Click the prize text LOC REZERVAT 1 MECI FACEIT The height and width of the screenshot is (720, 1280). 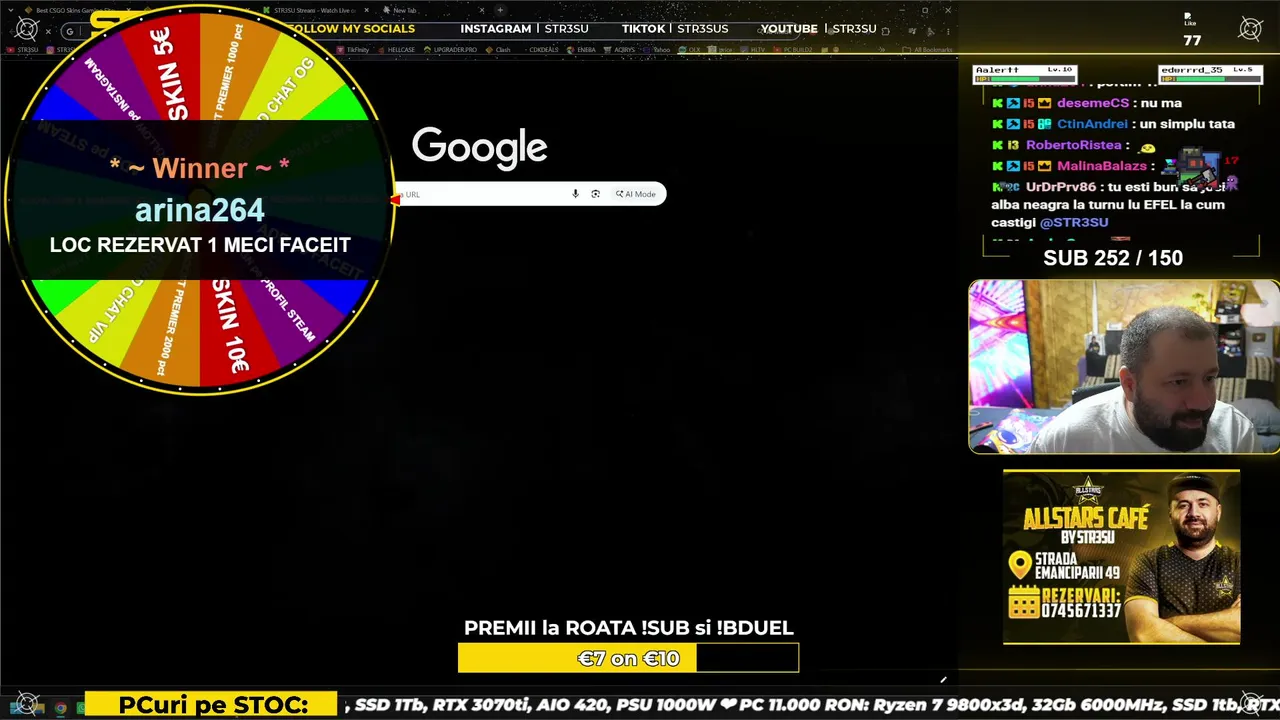click(200, 245)
